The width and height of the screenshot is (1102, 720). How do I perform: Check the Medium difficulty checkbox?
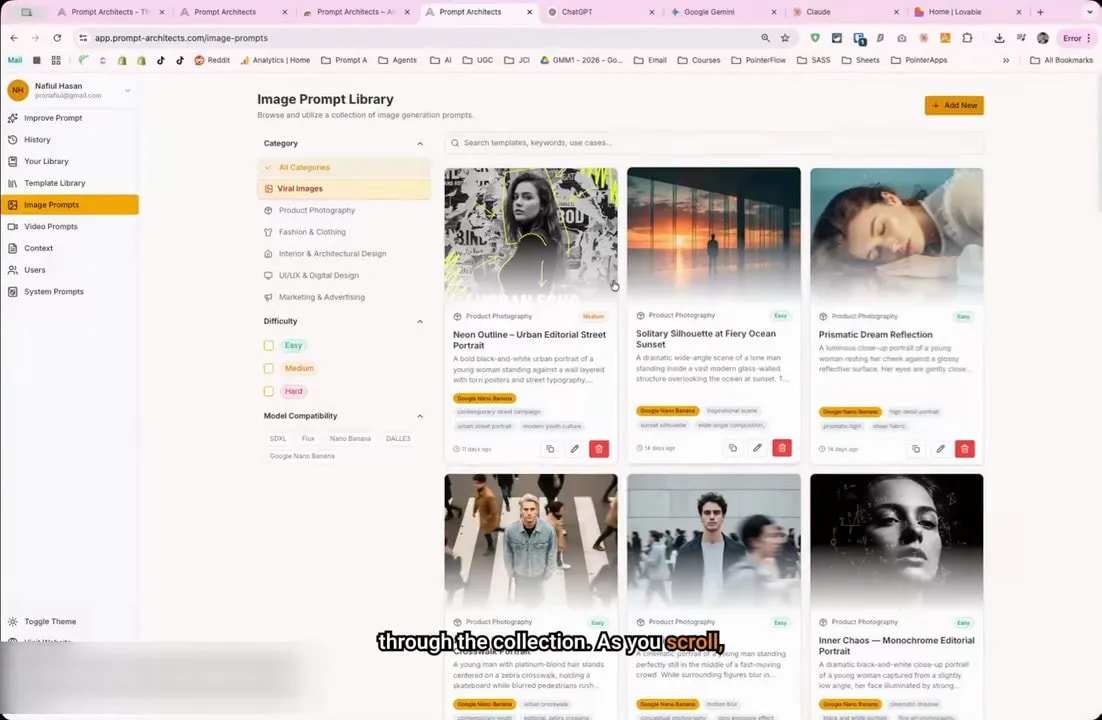(x=268, y=368)
